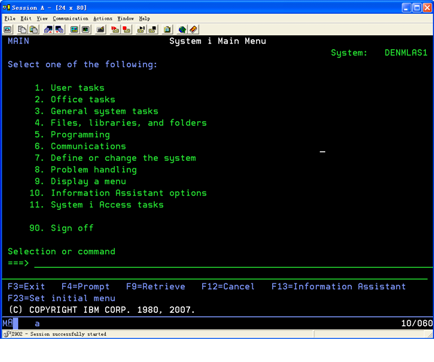The width and height of the screenshot is (434, 362).
Task: Click the Print Screen toolbar icon
Action: [8, 30]
